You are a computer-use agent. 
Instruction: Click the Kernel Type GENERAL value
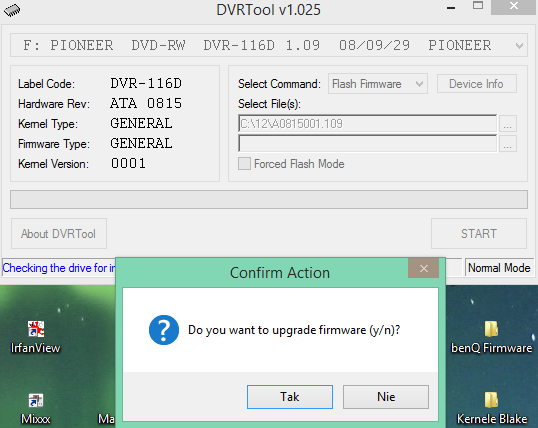[x=141, y=123]
